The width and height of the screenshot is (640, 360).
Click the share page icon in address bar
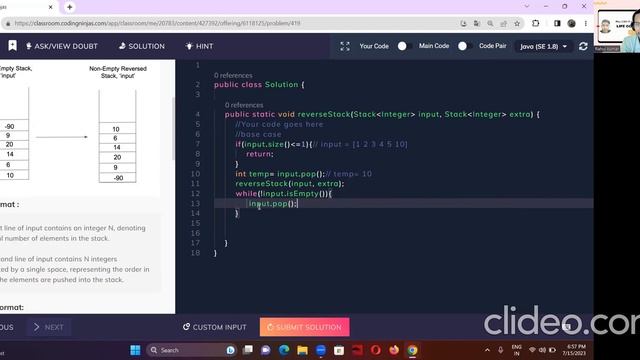503,24
